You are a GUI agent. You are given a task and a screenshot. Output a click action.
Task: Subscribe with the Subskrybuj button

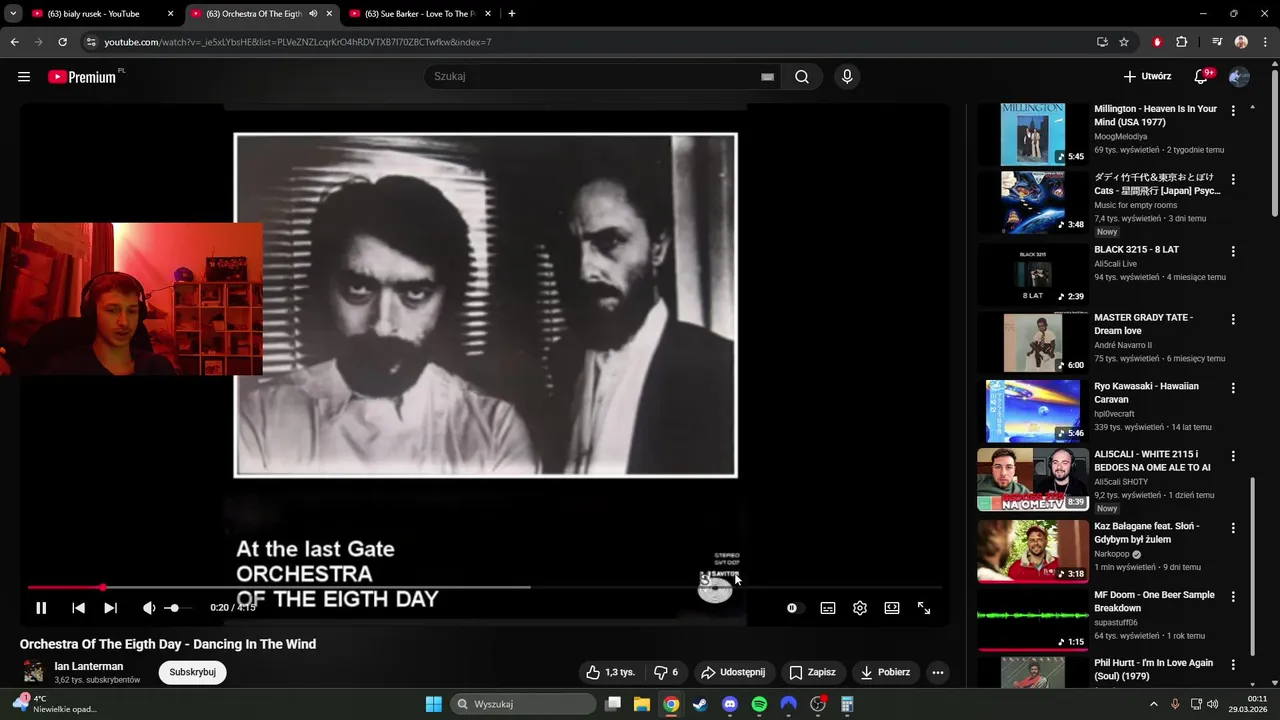(x=192, y=672)
